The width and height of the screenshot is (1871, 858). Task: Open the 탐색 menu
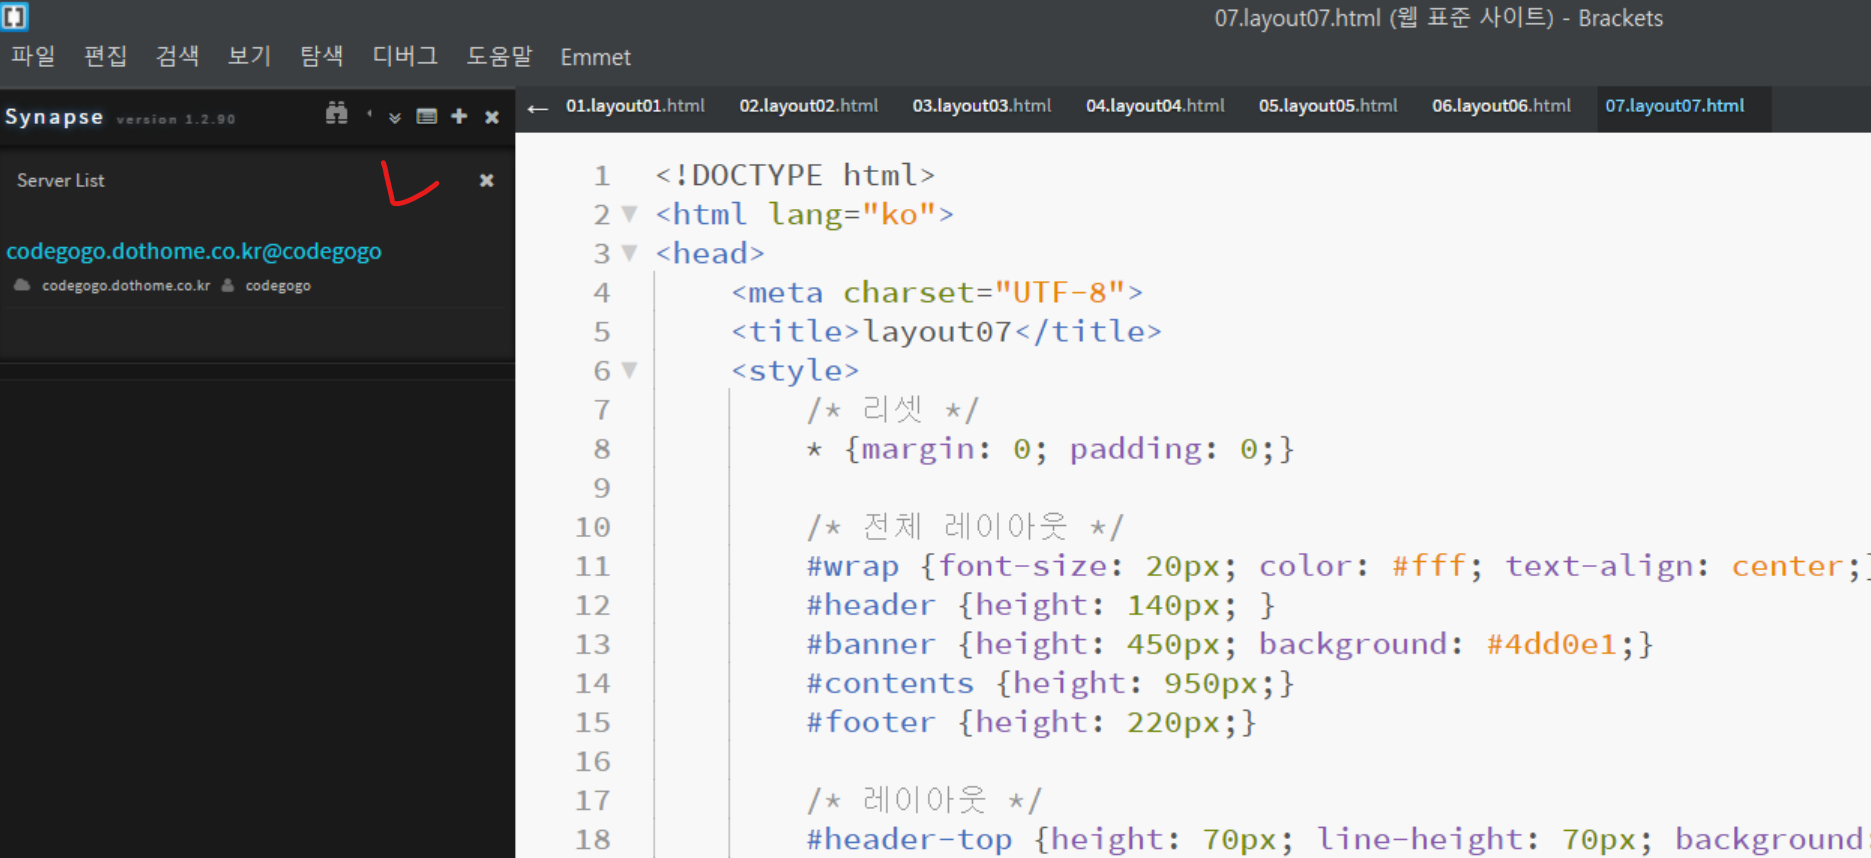pos(322,56)
